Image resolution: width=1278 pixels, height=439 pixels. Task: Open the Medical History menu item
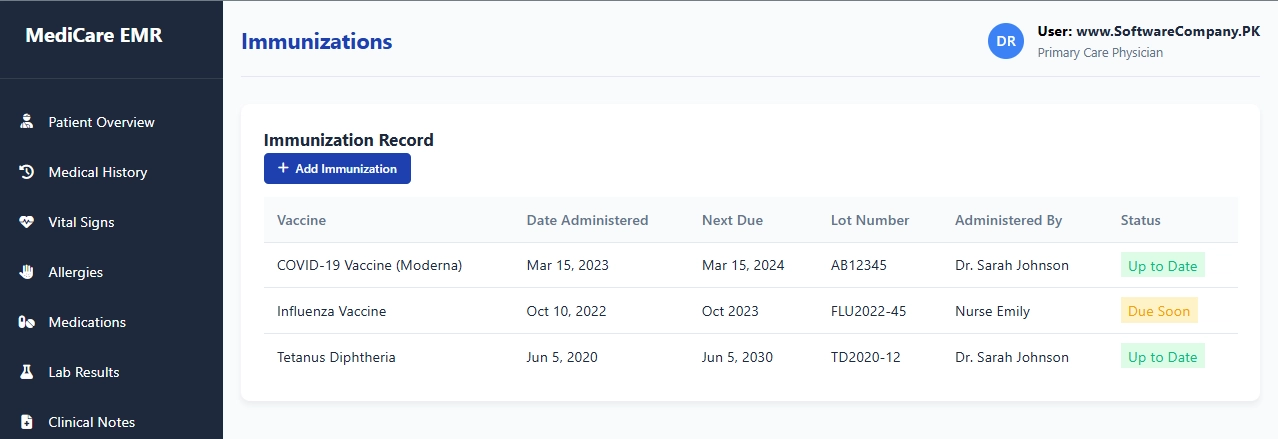pyautogui.click(x=98, y=172)
